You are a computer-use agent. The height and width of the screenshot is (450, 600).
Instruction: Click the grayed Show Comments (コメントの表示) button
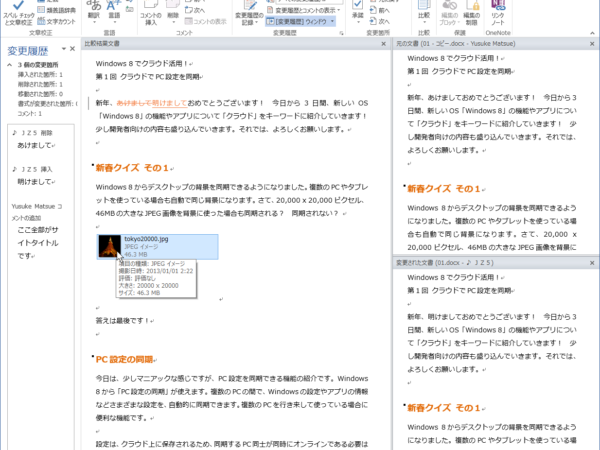206,21
